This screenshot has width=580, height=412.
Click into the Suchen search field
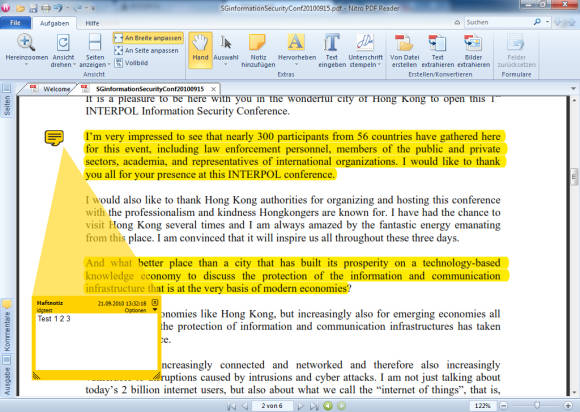coord(498,22)
